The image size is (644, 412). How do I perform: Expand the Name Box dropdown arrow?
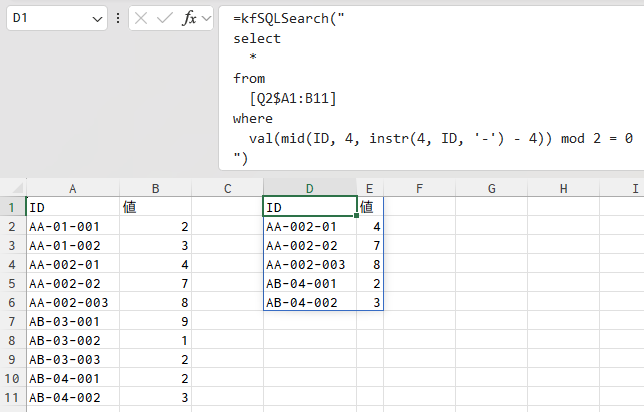pyautogui.click(x=97, y=19)
